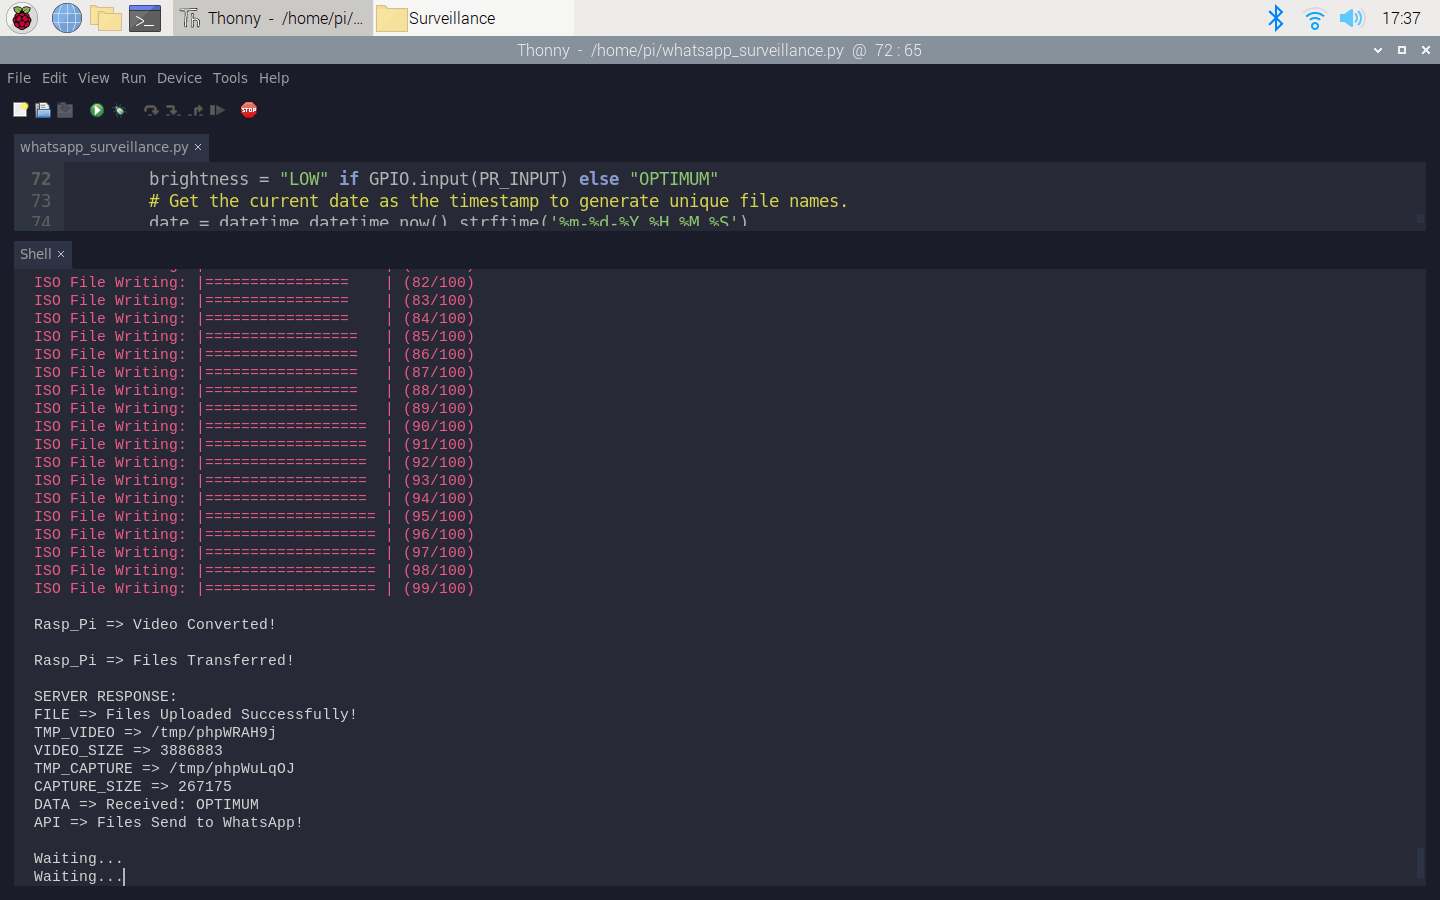
Task: Close the Shell panel tab
Action: (61, 254)
